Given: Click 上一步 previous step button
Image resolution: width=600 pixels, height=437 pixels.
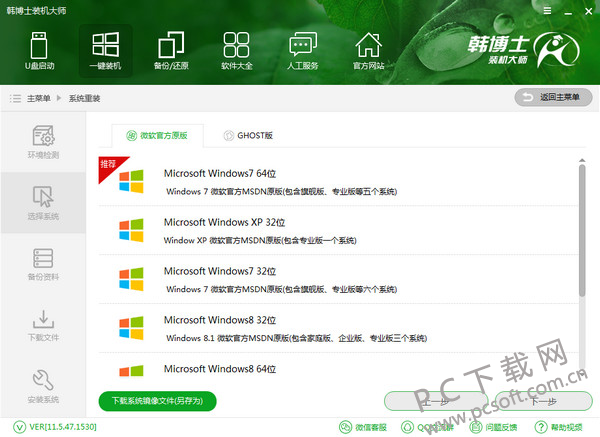Looking at the screenshot, I should tap(435, 401).
